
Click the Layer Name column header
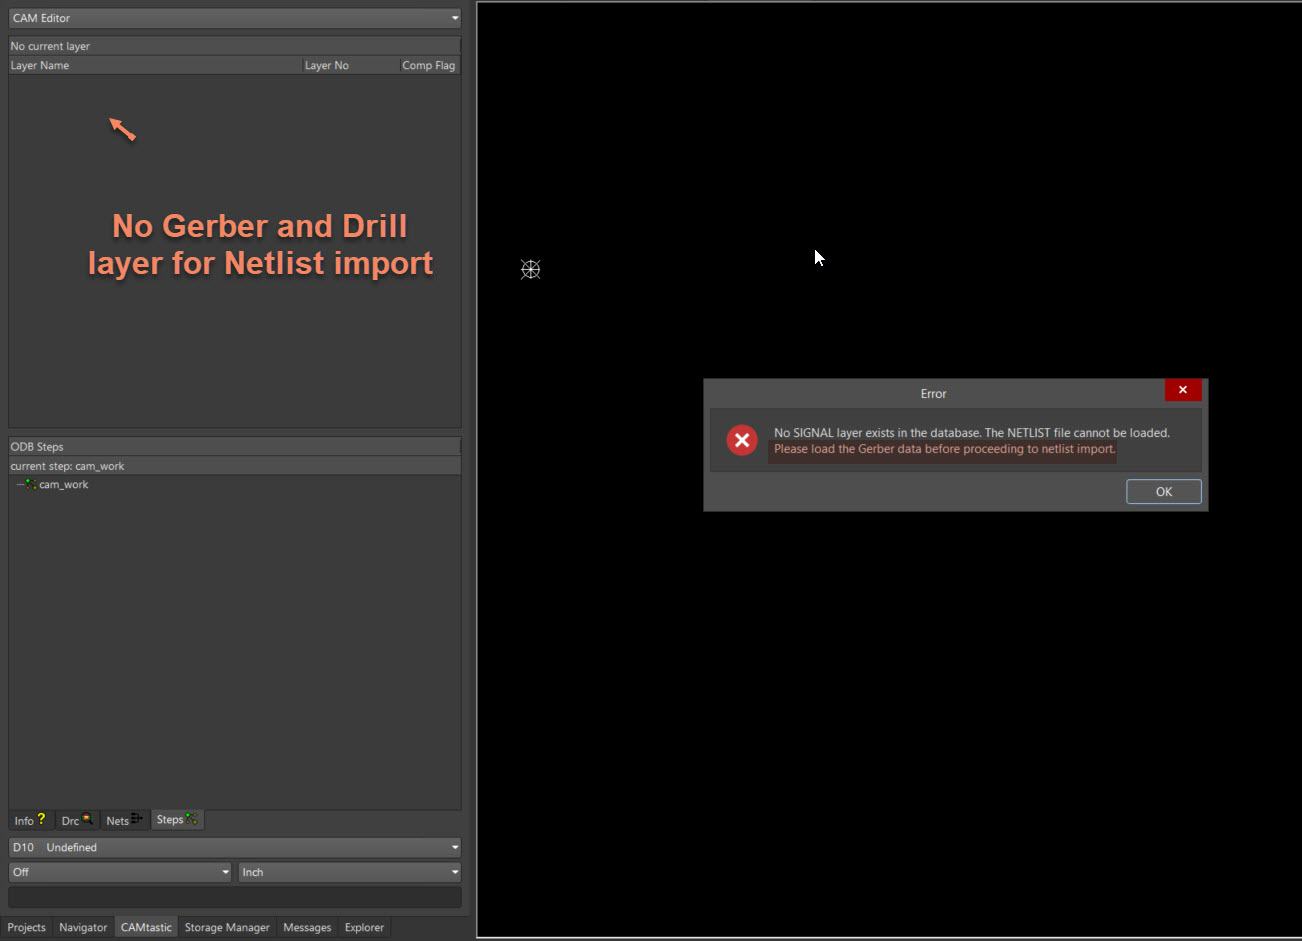[155, 65]
